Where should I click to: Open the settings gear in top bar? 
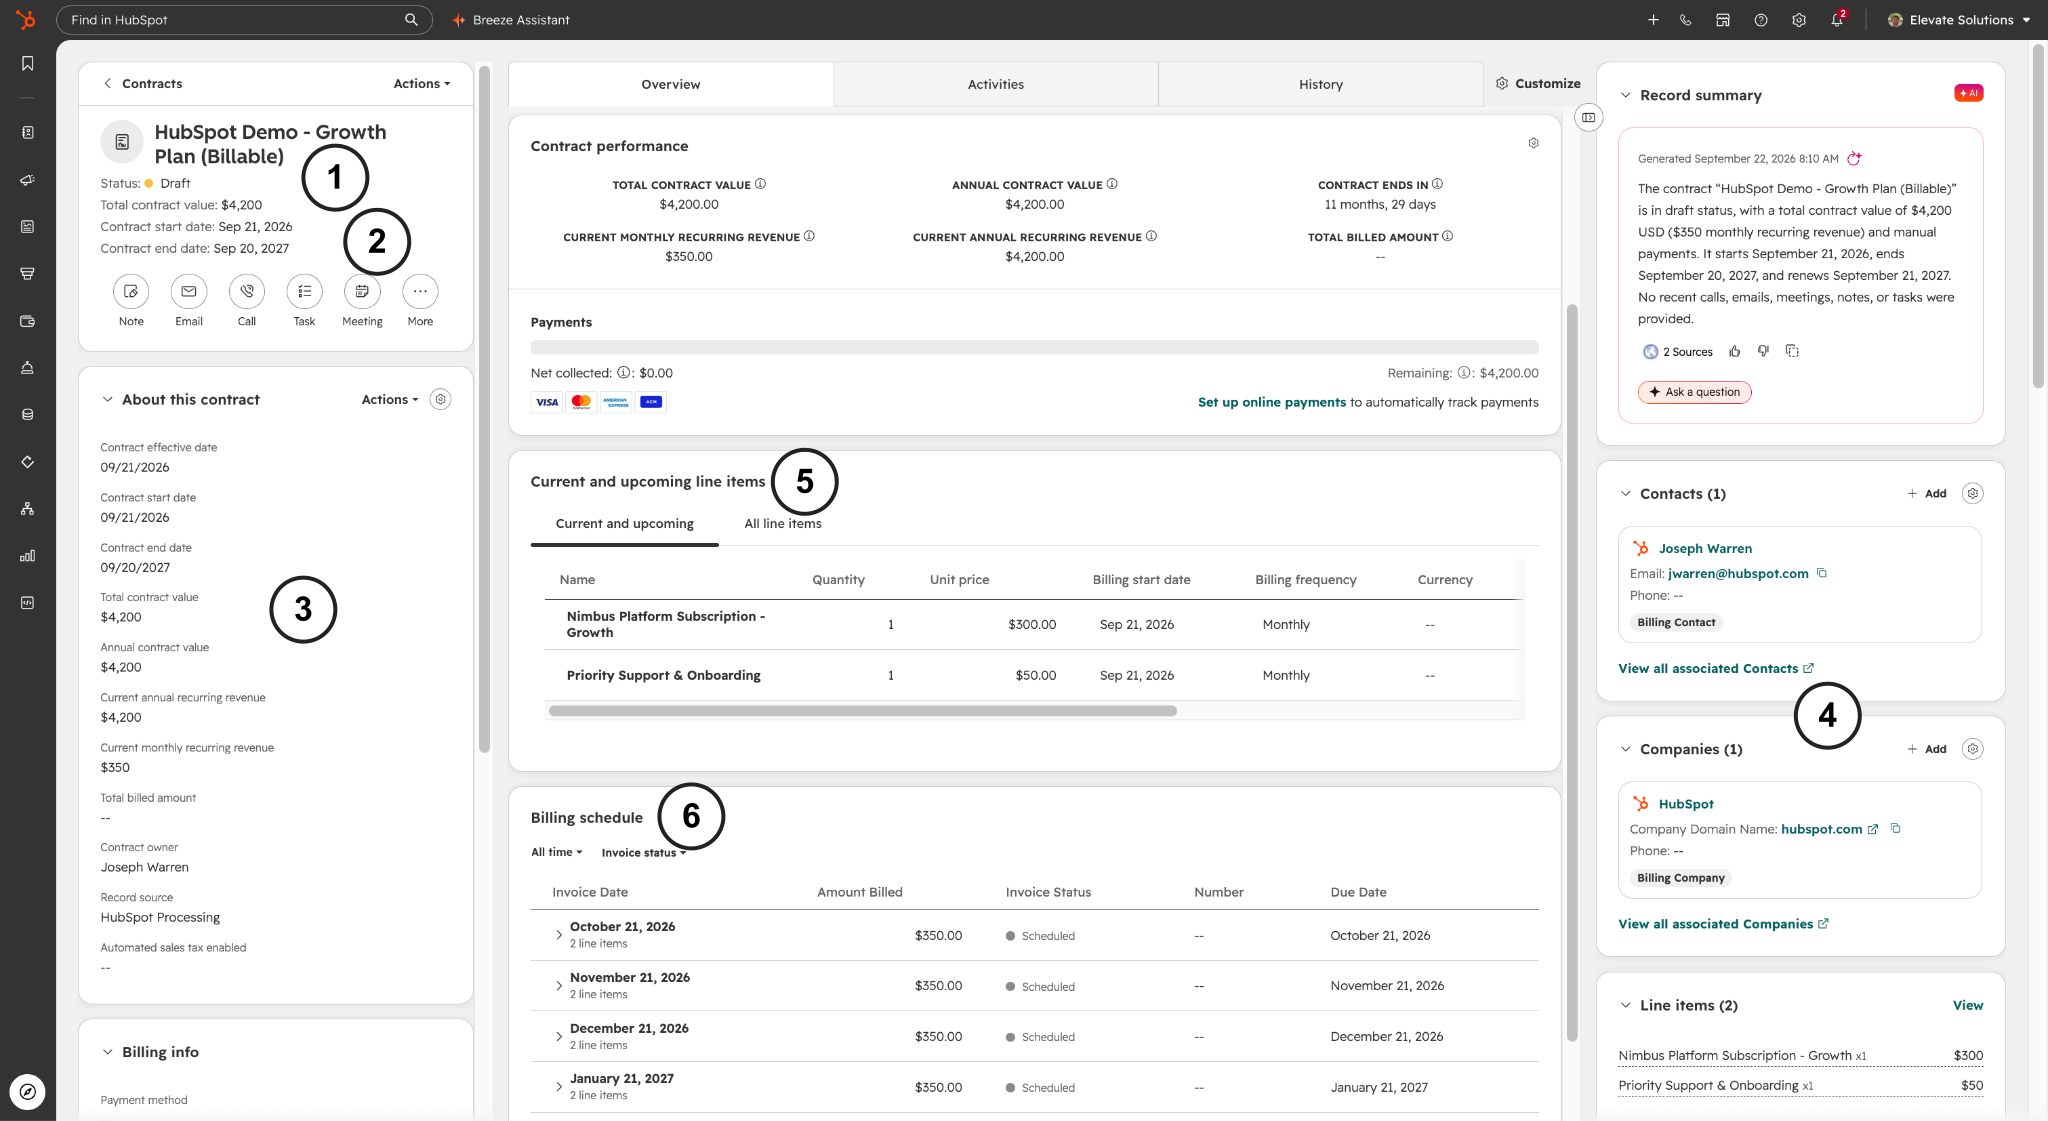pyautogui.click(x=1799, y=20)
